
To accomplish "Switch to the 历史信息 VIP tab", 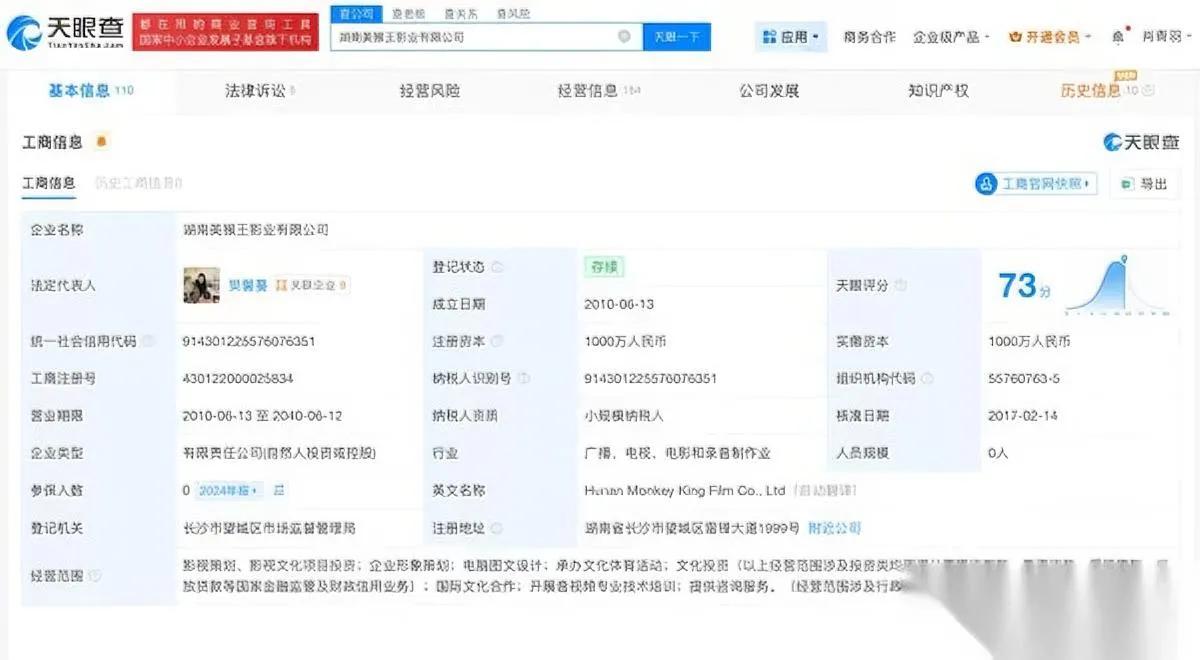I will click(x=1107, y=90).
